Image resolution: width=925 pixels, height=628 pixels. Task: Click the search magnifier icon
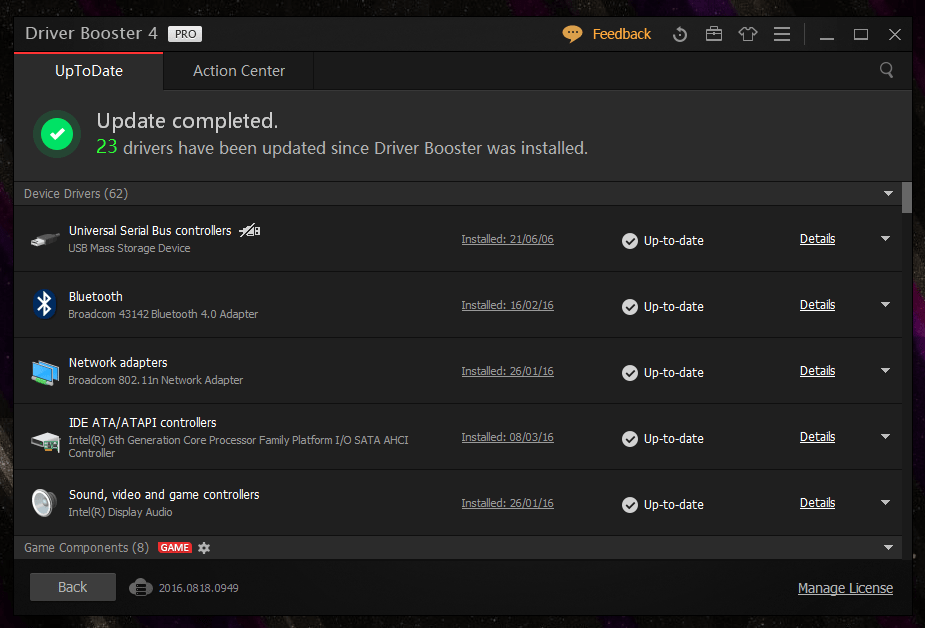pyautogui.click(x=886, y=70)
